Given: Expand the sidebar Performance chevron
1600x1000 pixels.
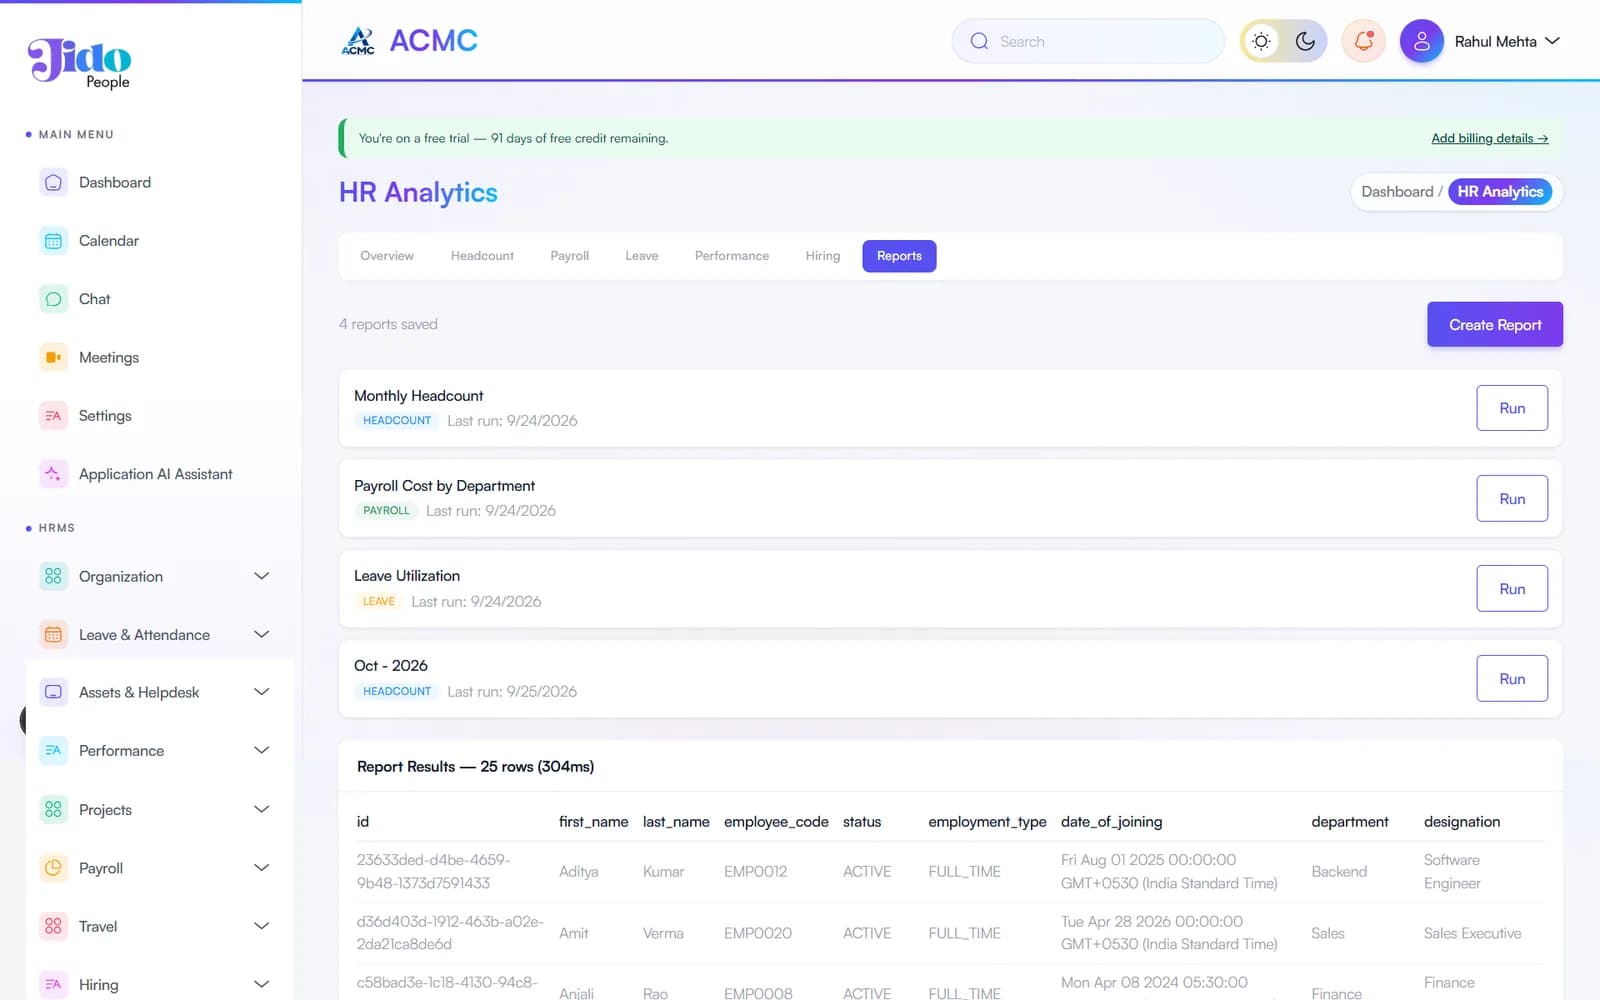Looking at the screenshot, I should click(x=262, y=750).
